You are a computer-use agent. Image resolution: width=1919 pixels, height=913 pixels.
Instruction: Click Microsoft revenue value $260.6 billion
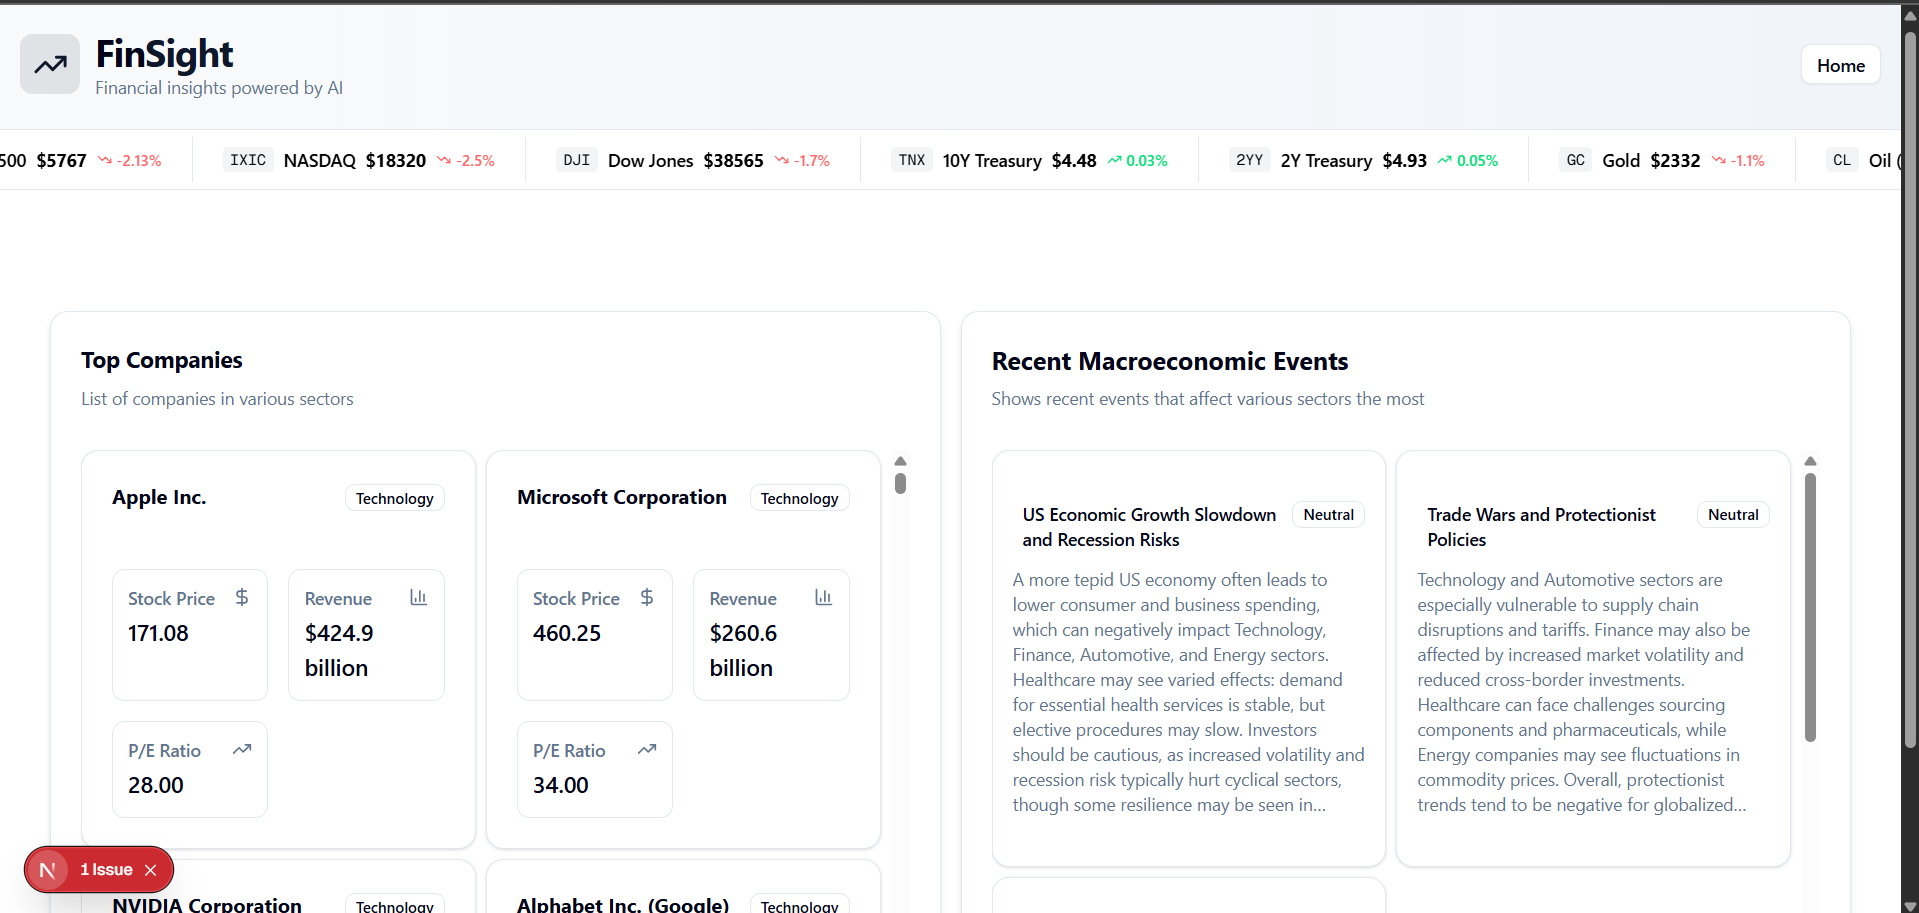point(743,650)
